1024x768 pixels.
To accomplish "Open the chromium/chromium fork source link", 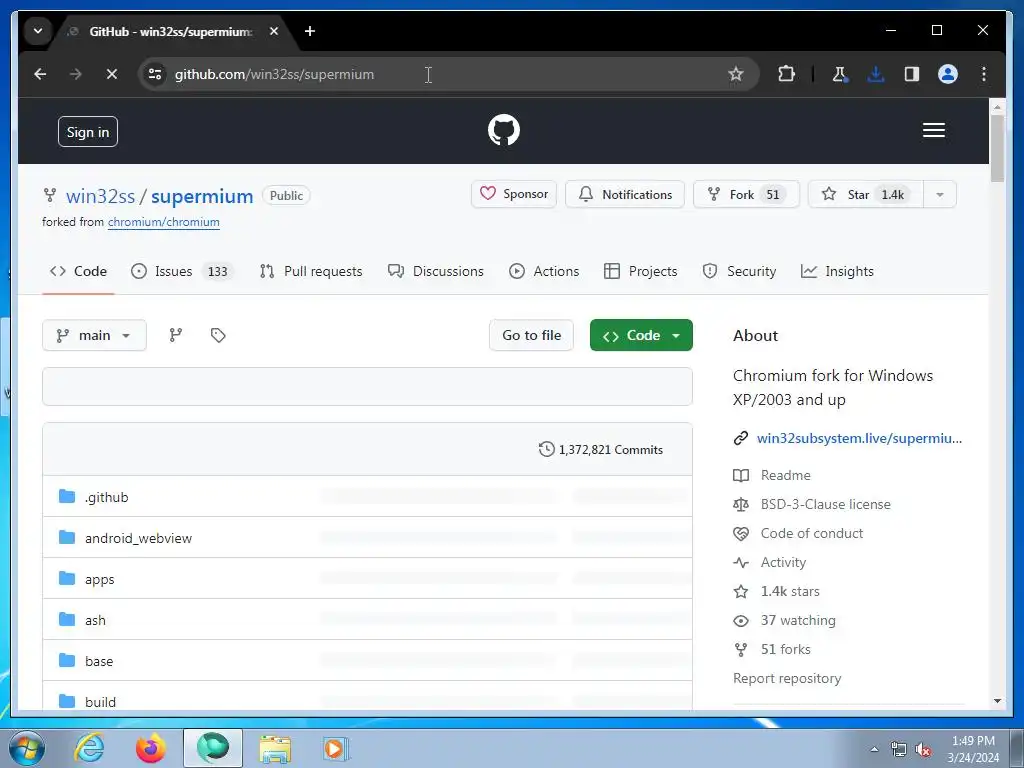I will [x=163, y=222].
